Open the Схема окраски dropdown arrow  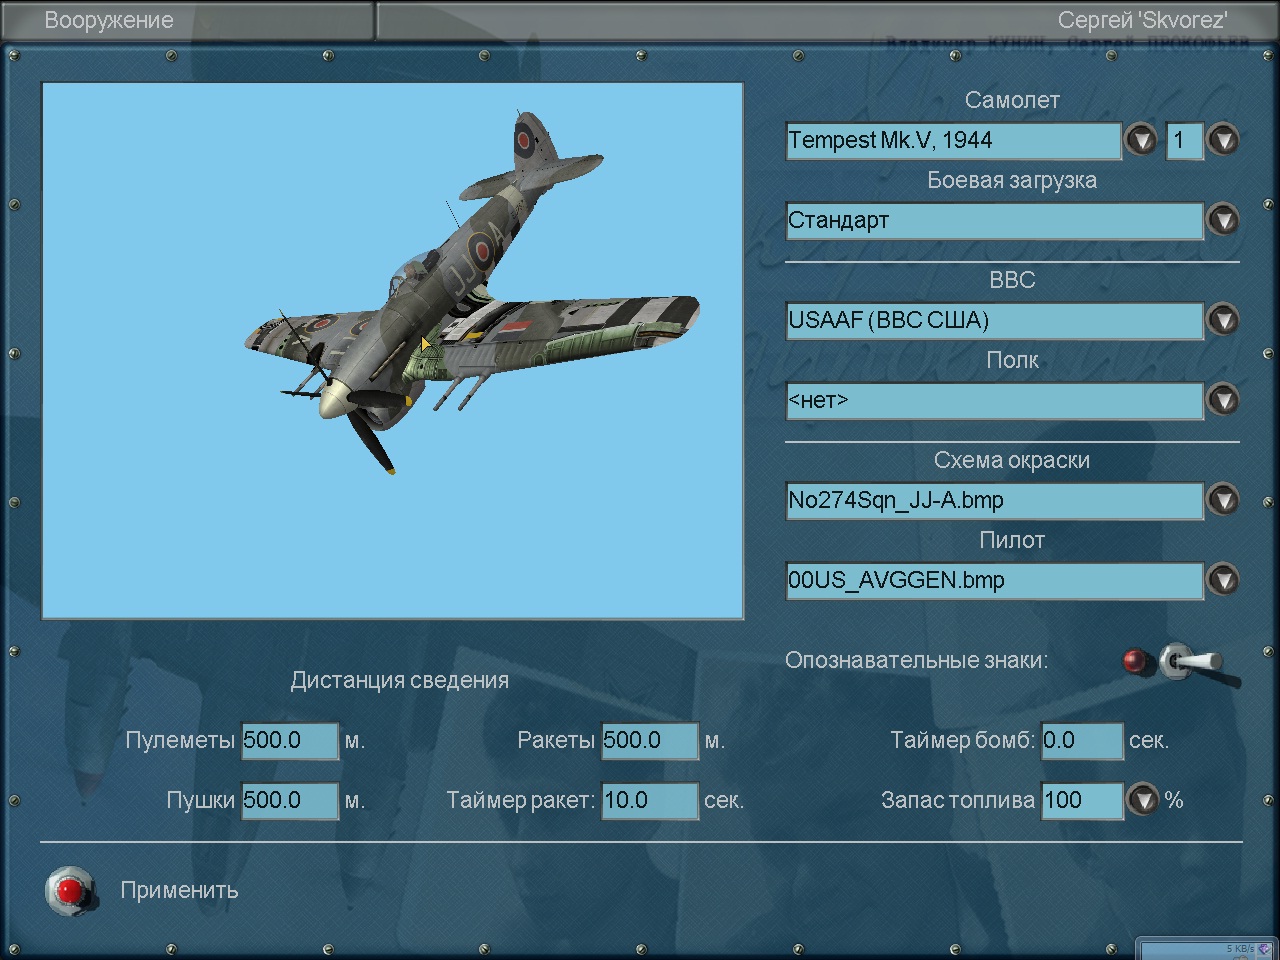tap(1223, 500)
